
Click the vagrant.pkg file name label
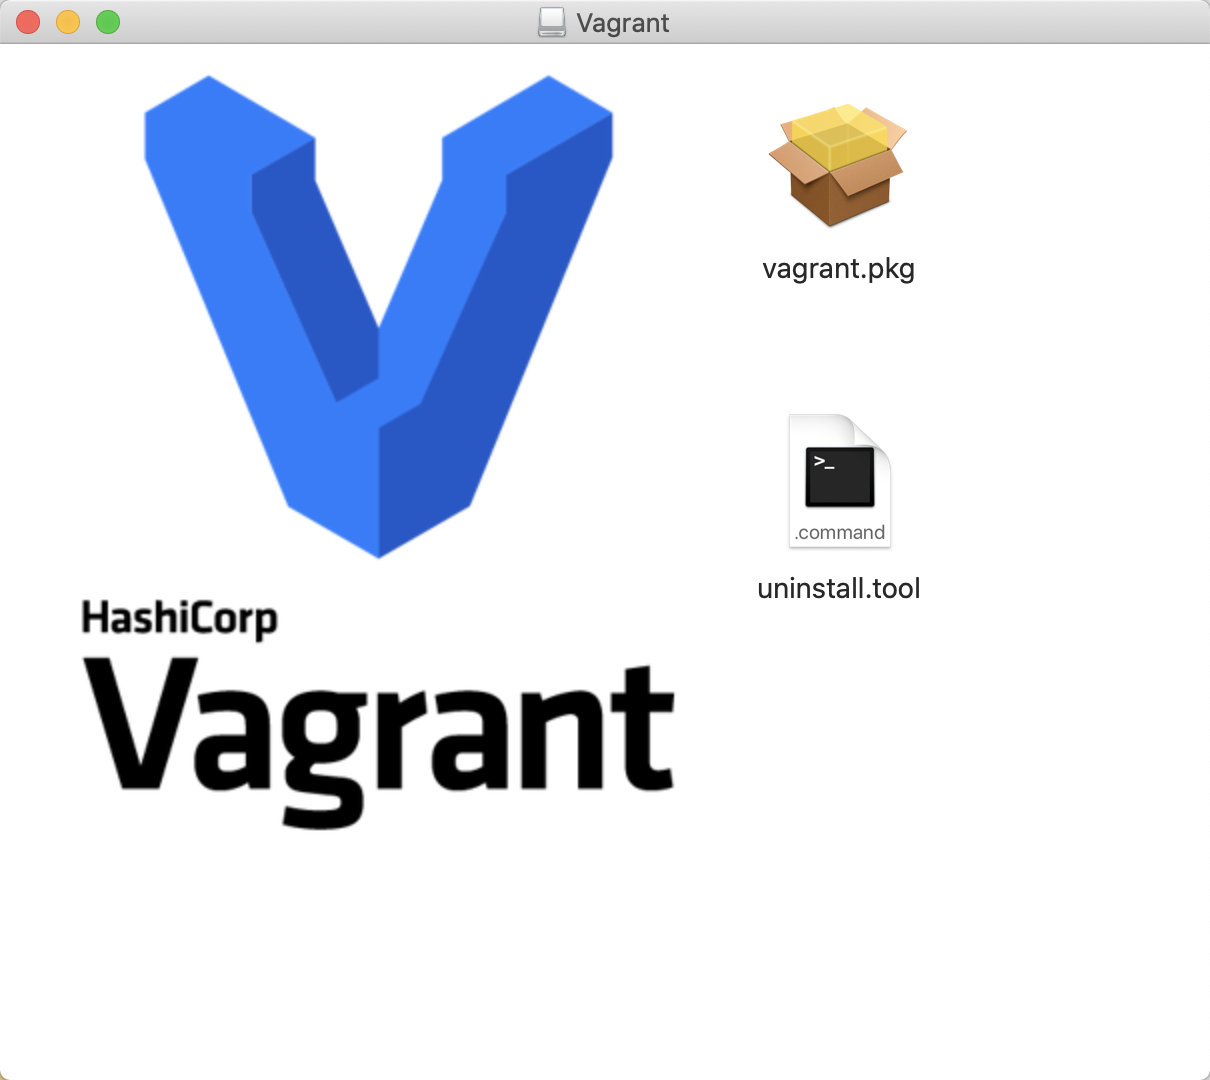pyautogui.click(x=838, y=269)
